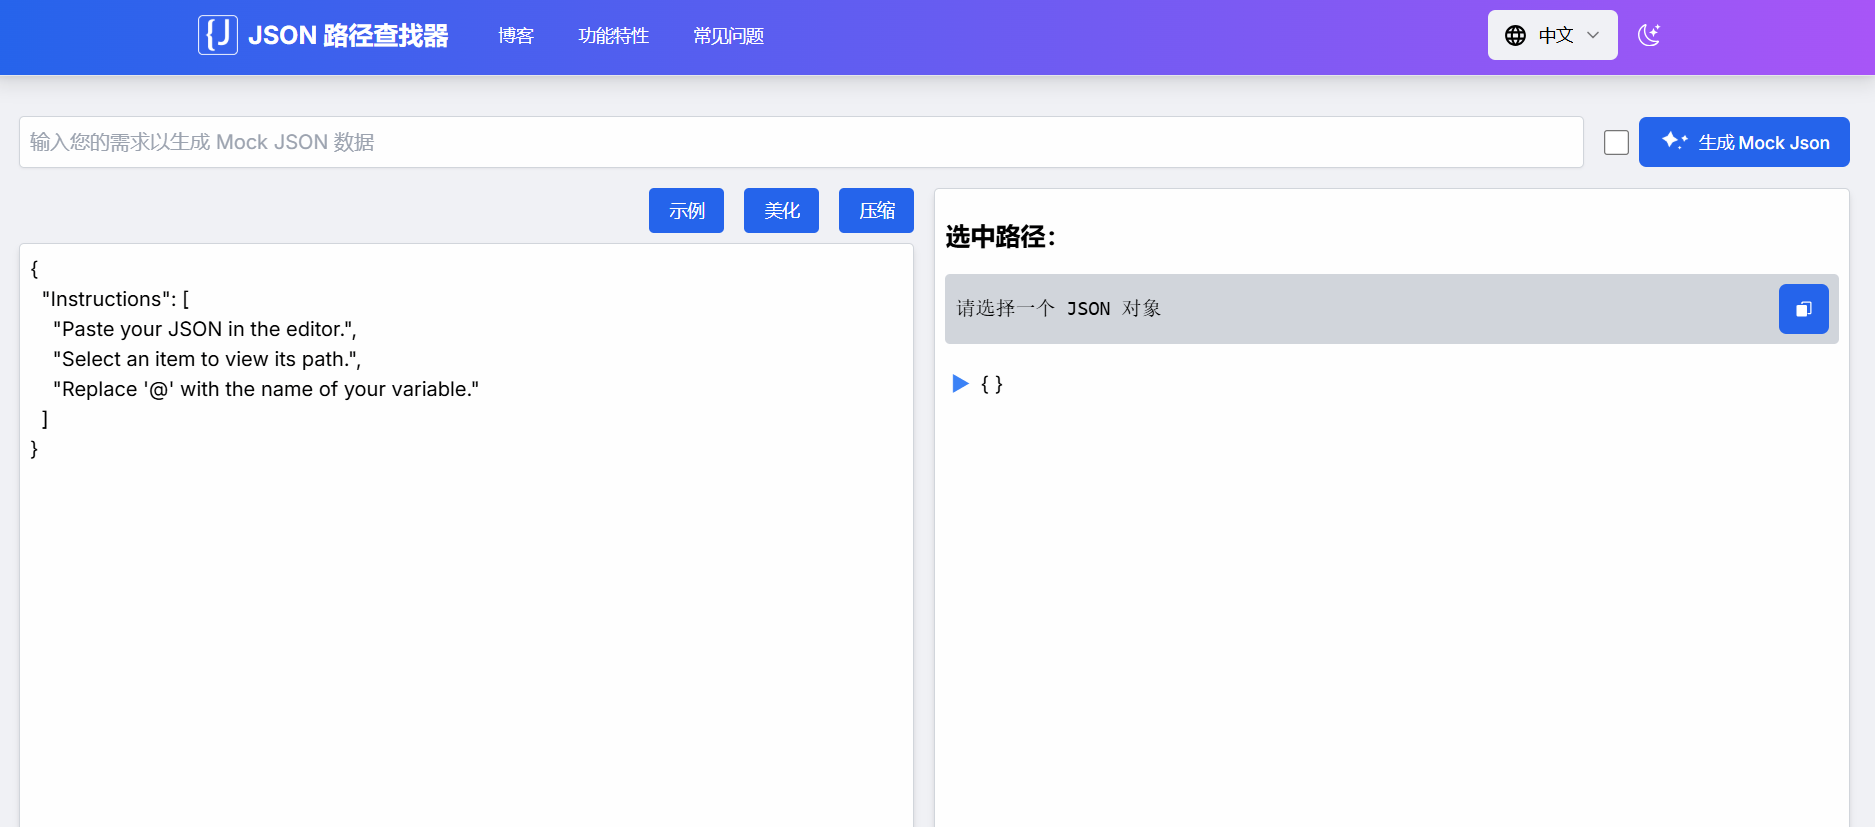This screenshot has height=827, width=1875.
Task: Click the "Instructions": [ line in editor
Action: coord(116,299)
